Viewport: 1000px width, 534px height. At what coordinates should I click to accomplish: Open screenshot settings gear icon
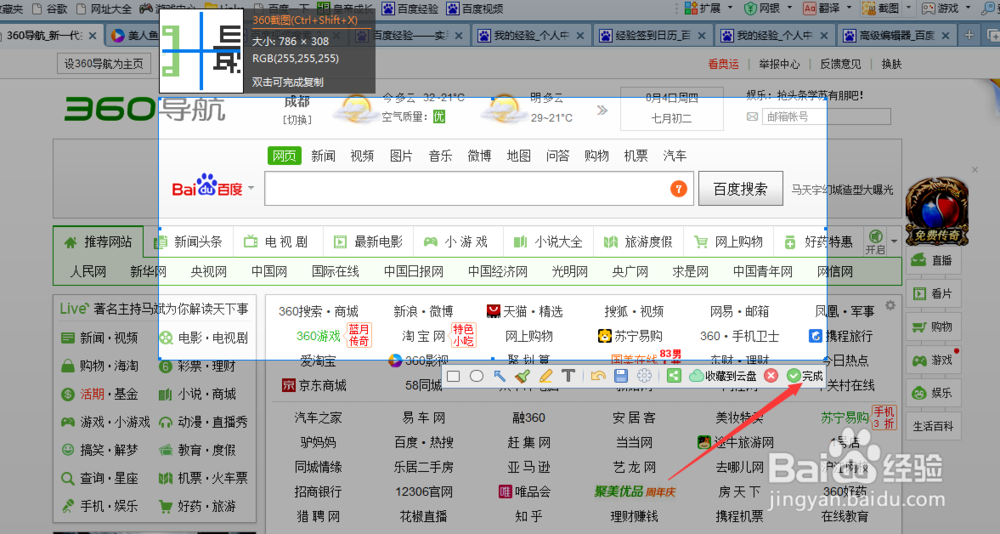(x=644, y=376)
